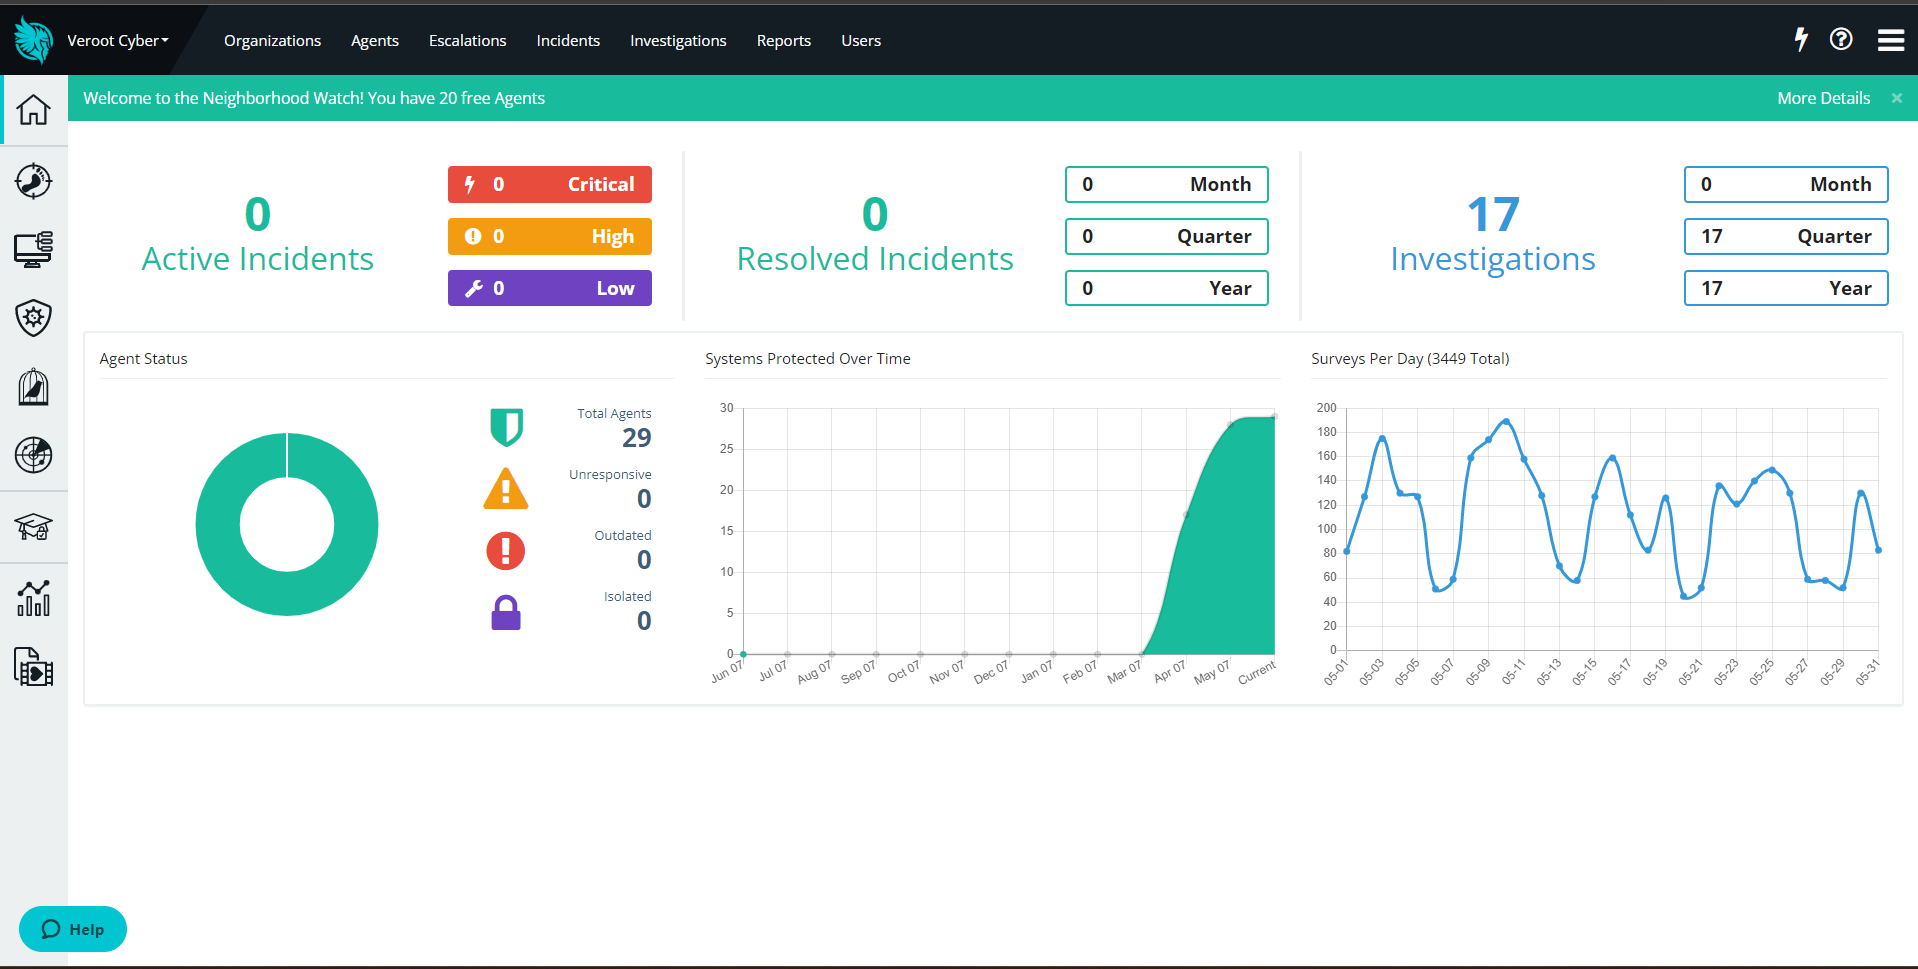
Task: Expand the hamburger menu
Action: 1890,40
